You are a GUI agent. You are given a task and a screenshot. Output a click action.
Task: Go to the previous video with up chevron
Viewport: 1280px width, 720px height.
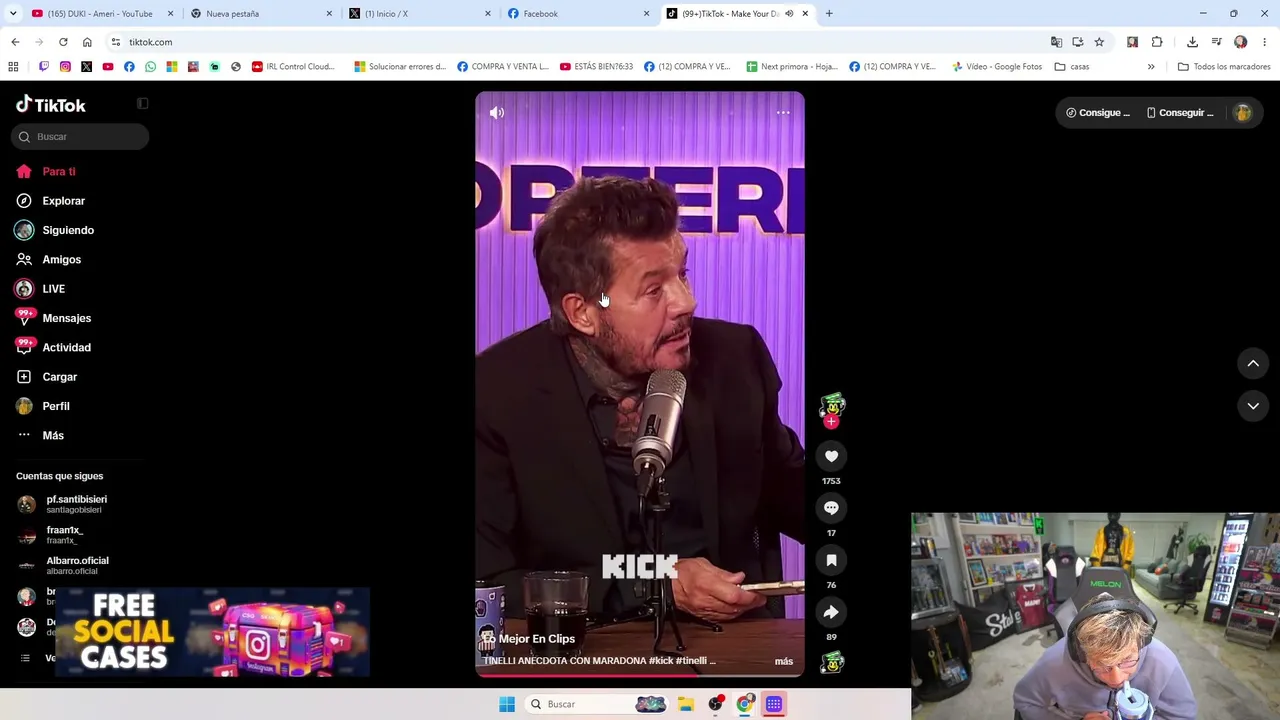click(1253, 364)
